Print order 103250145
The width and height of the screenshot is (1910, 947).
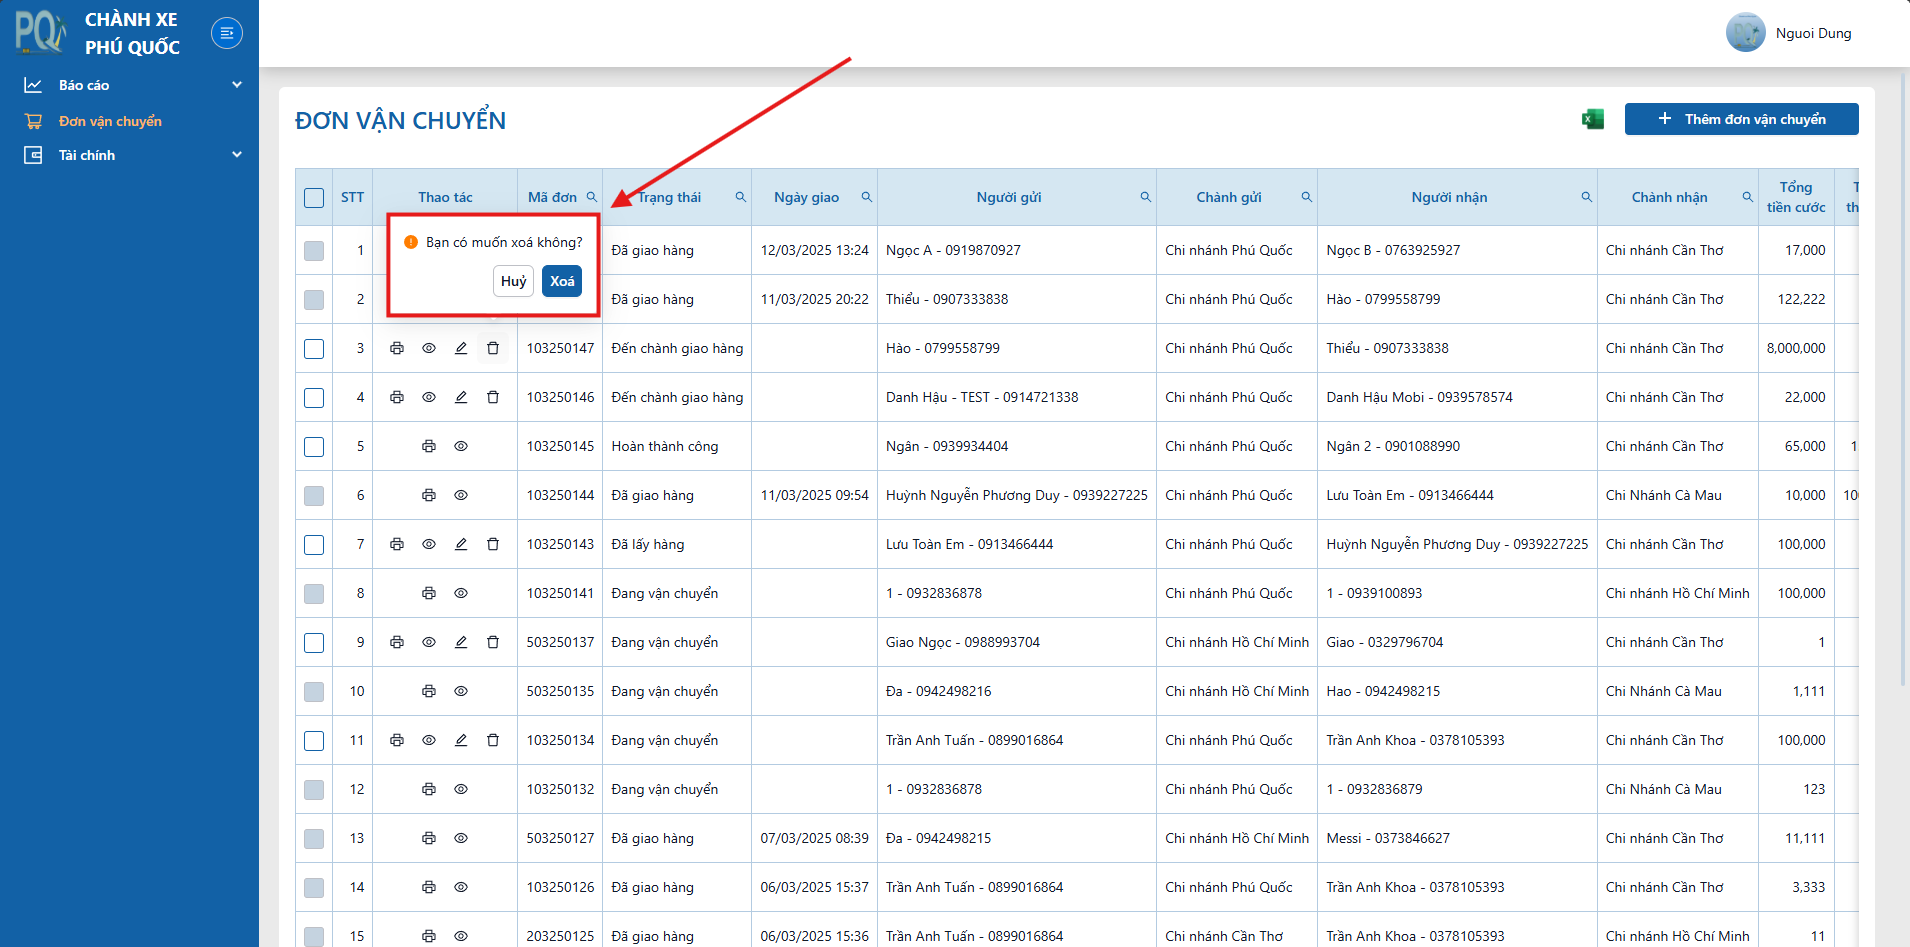click(x=429, y=446)
